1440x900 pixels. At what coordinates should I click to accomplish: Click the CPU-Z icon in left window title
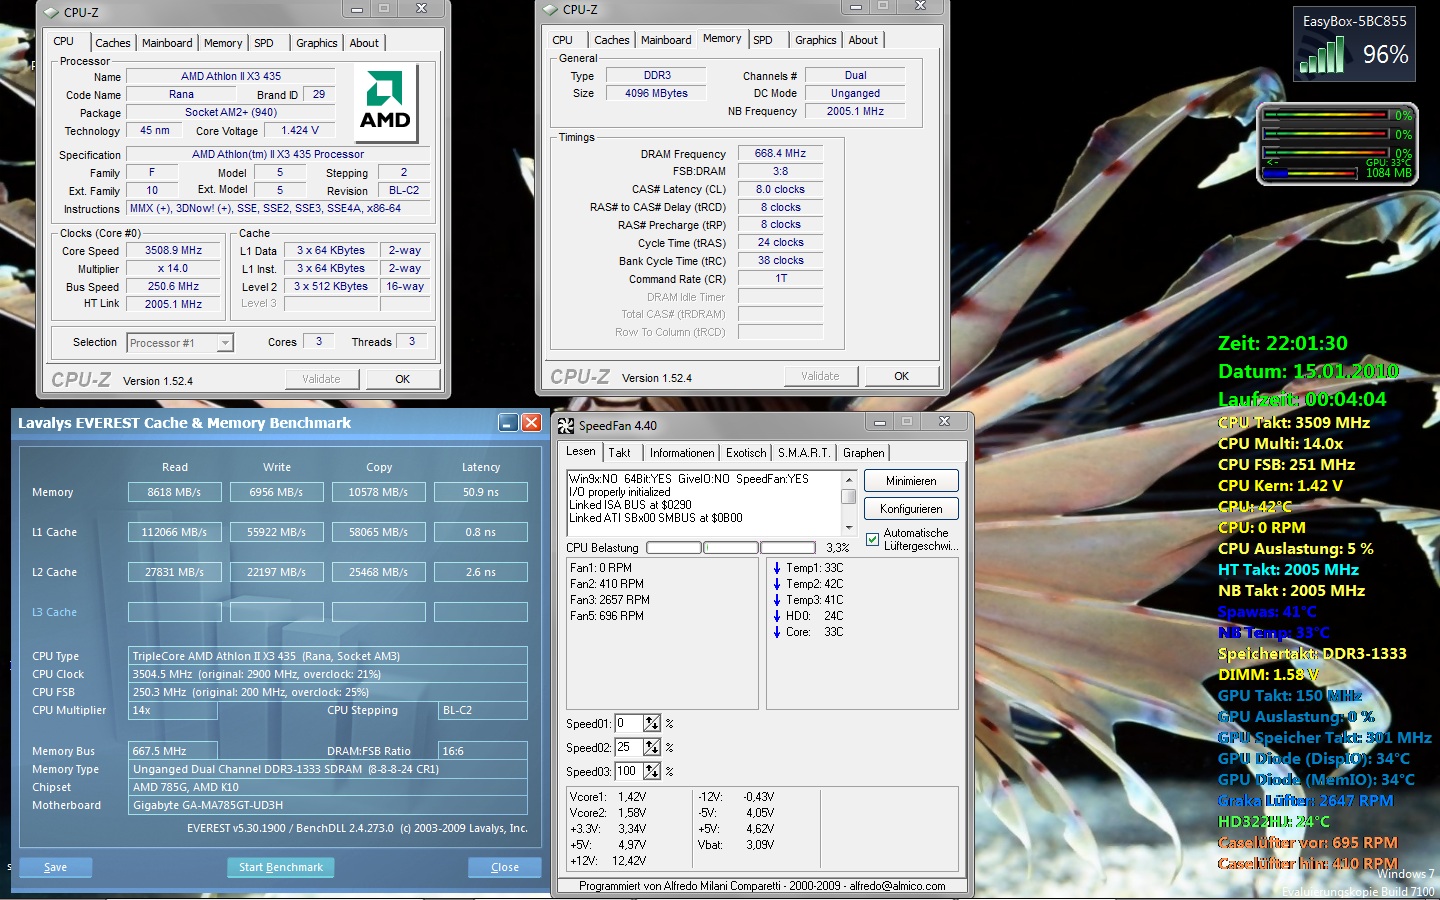pyautogui.click(x=52, y=12)
